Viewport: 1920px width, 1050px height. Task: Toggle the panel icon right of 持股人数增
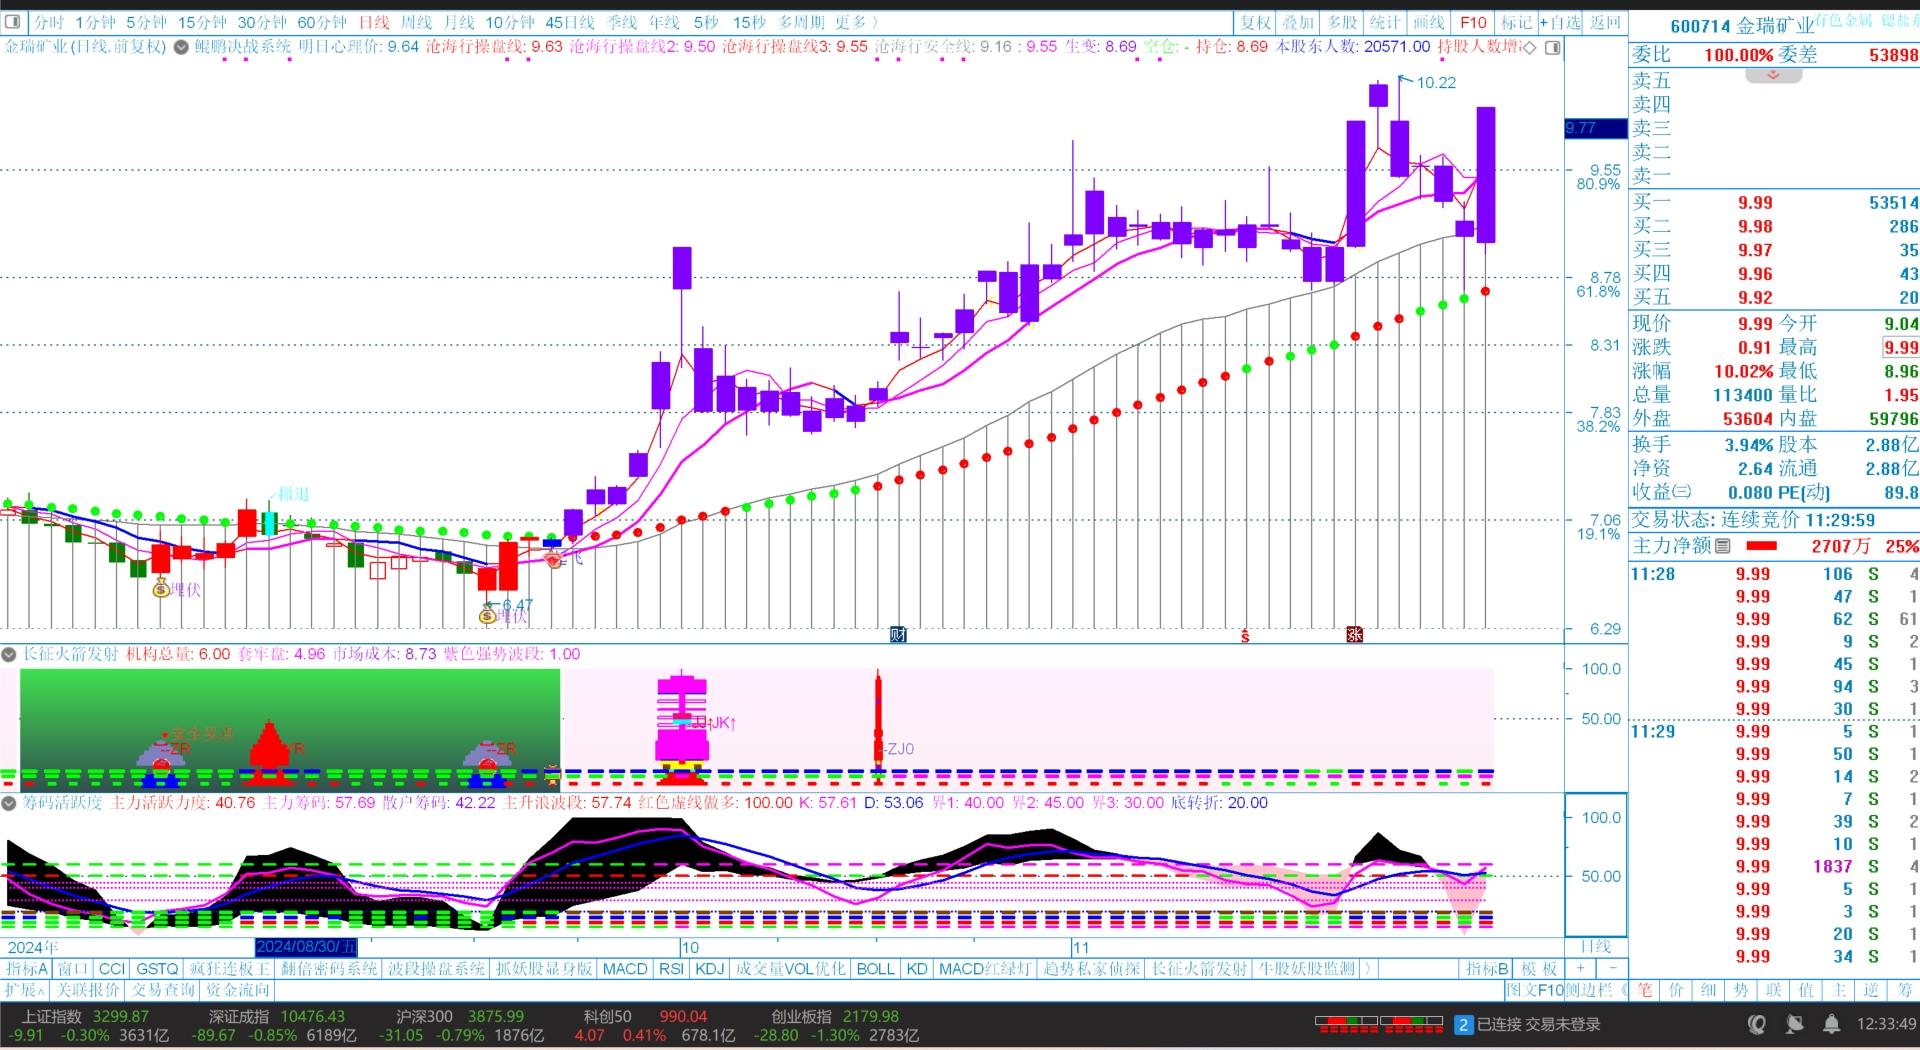[1552, 47]
